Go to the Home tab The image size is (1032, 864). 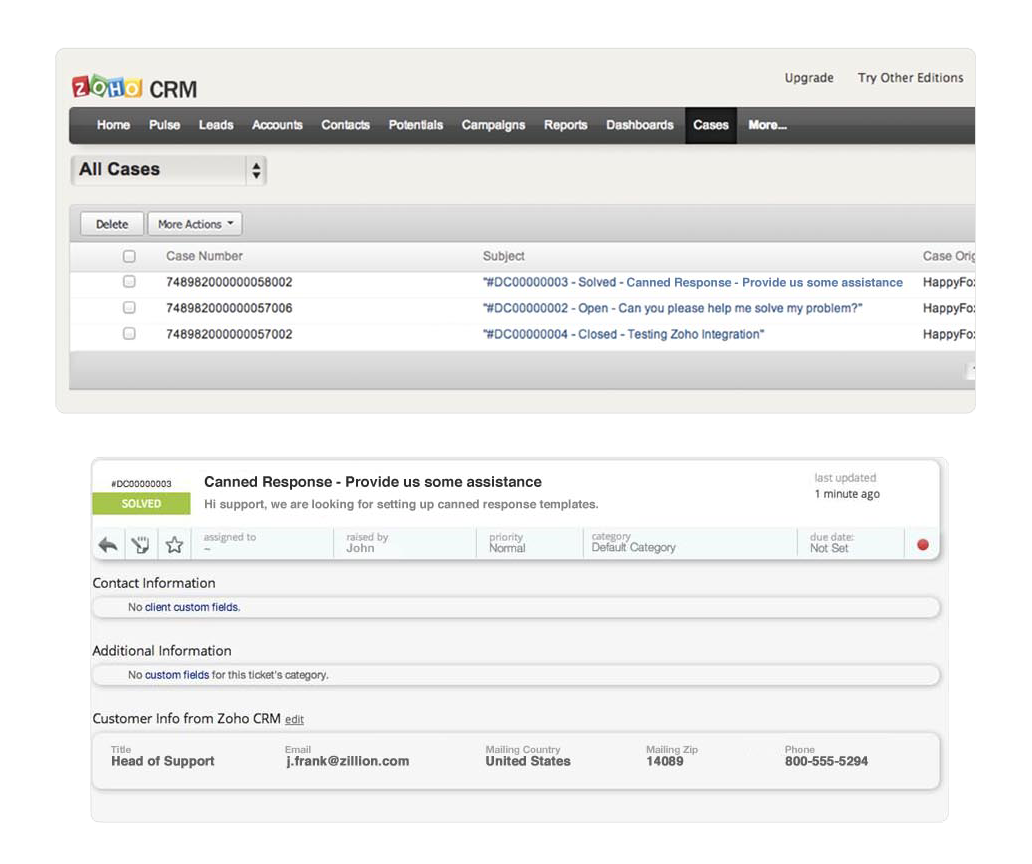pyautogui.click(x=113, y=125)
